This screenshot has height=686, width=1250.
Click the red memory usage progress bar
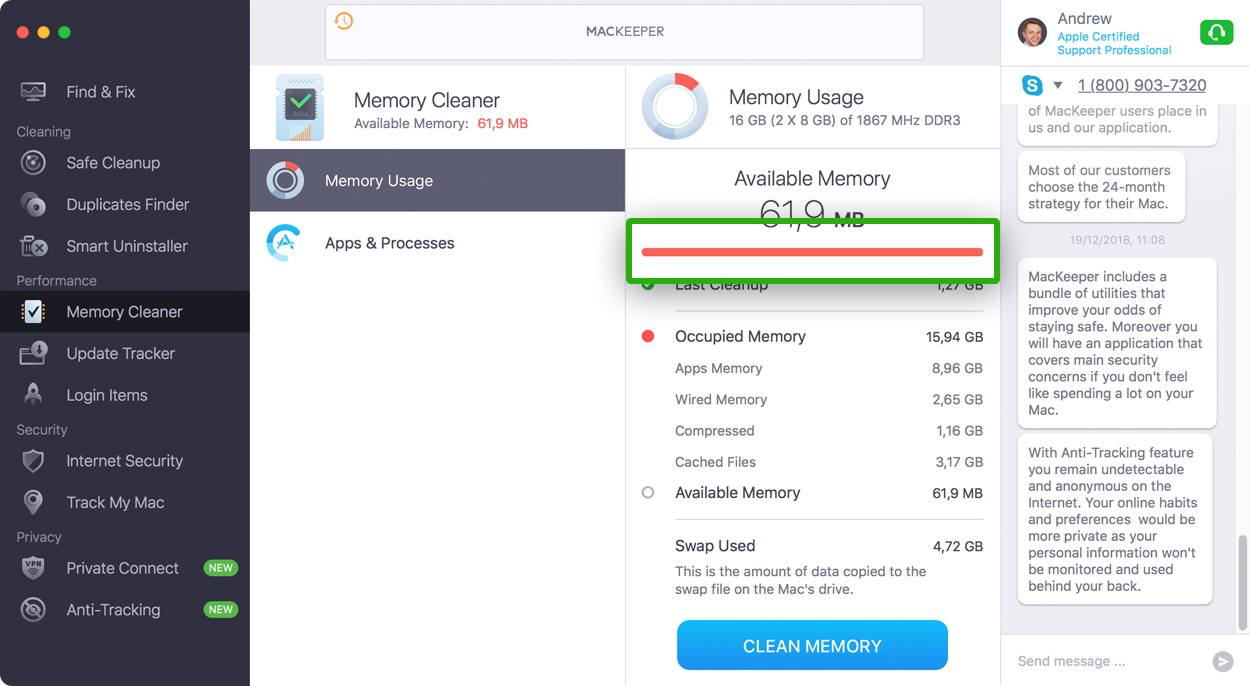(x=812, y=252)
